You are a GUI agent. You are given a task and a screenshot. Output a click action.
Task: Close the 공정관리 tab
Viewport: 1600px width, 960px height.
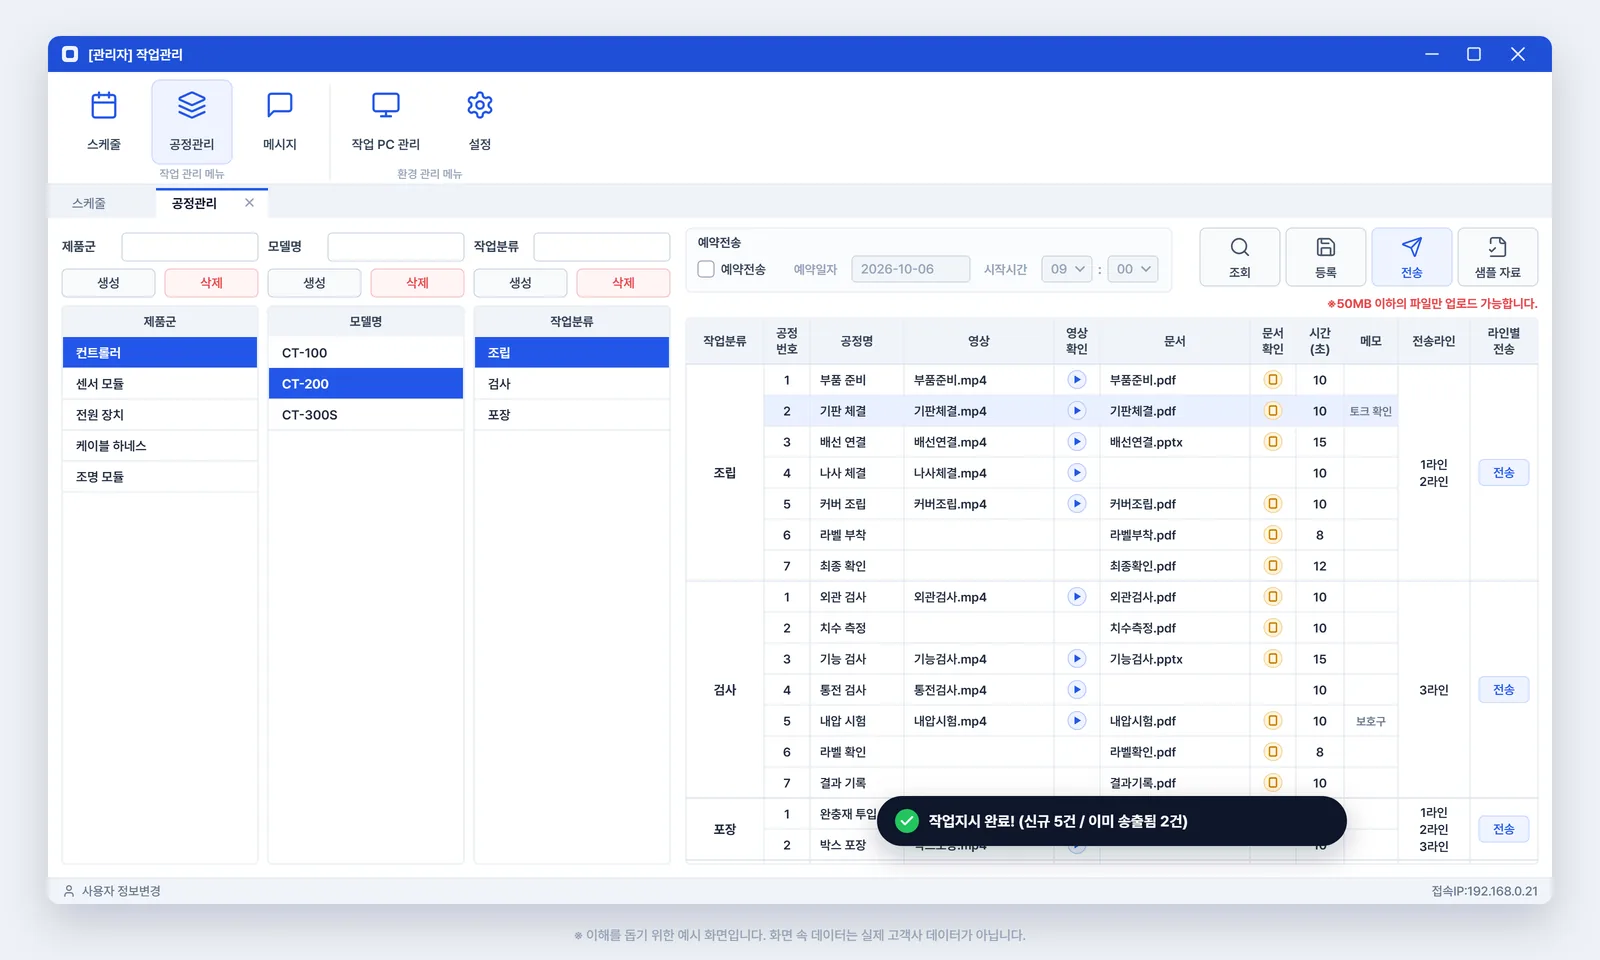point(249,203)
